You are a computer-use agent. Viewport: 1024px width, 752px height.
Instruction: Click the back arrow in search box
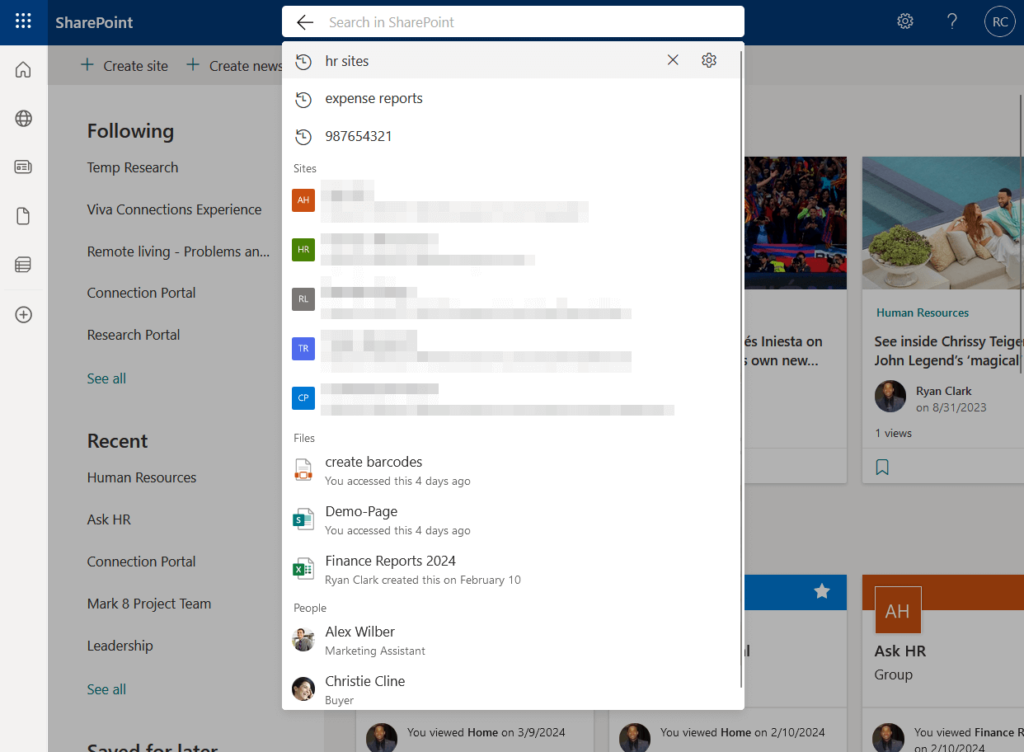[305, 22]
